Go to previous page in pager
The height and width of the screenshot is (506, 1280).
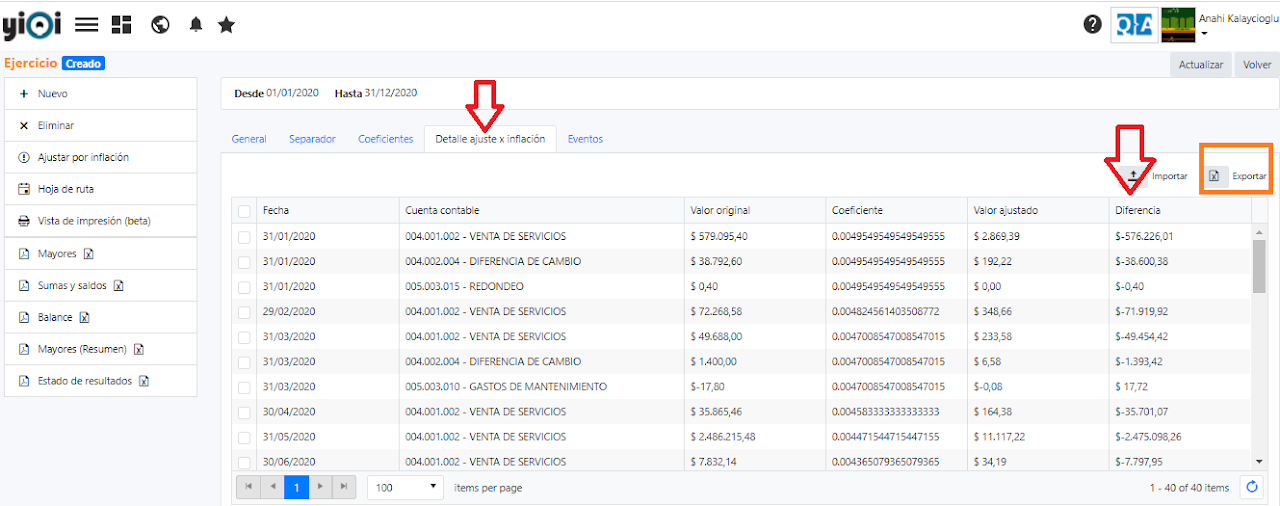[x=272, y=487]
